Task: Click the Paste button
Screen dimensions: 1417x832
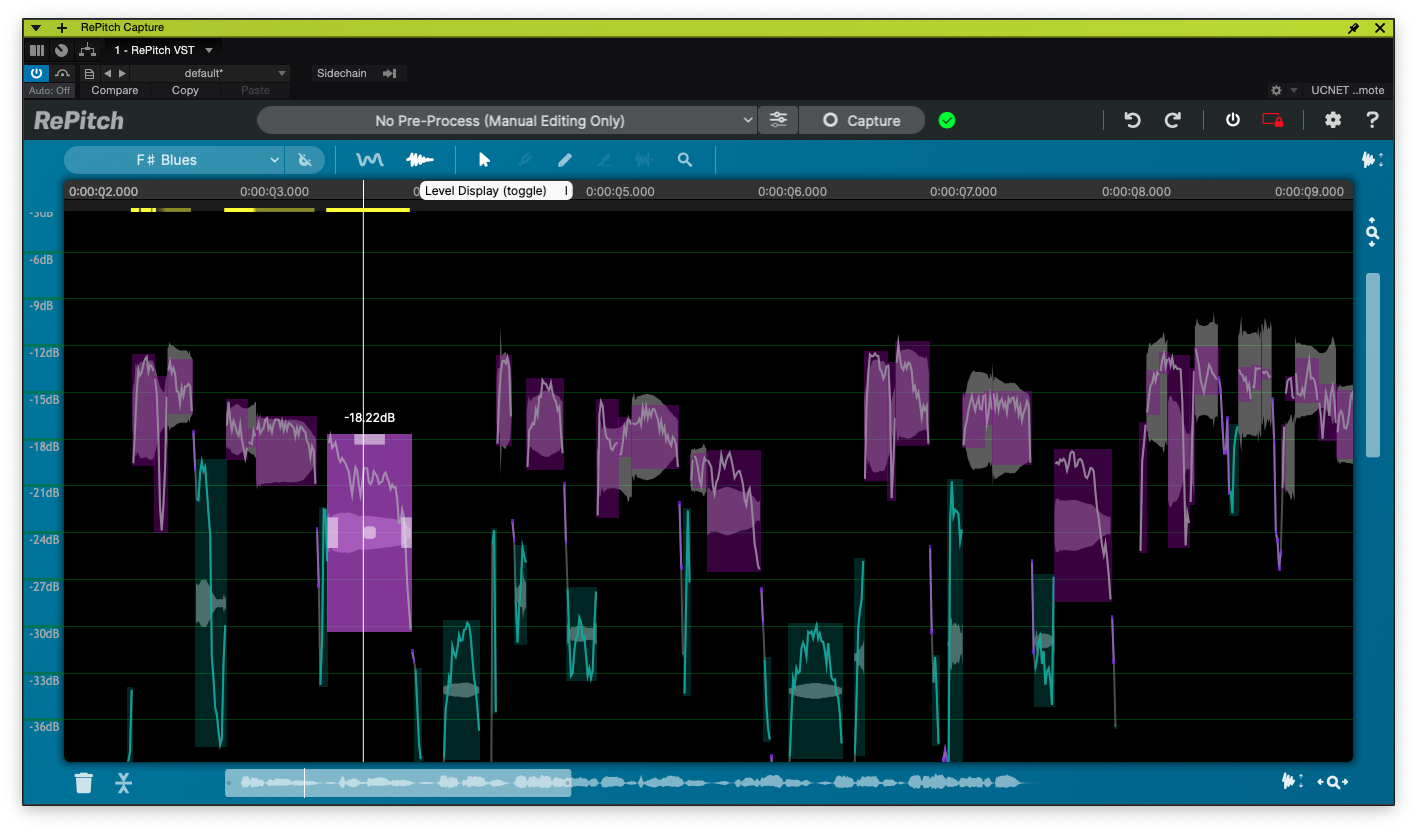Action: coord(255,90)
